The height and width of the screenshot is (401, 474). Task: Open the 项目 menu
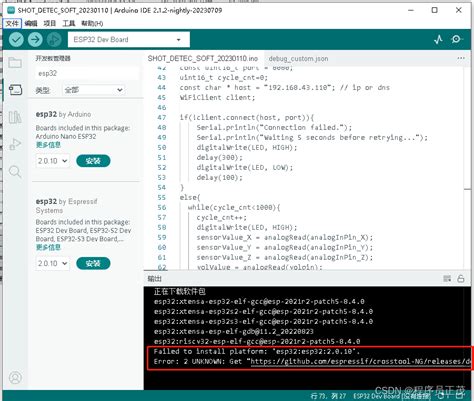pos(50,23)
